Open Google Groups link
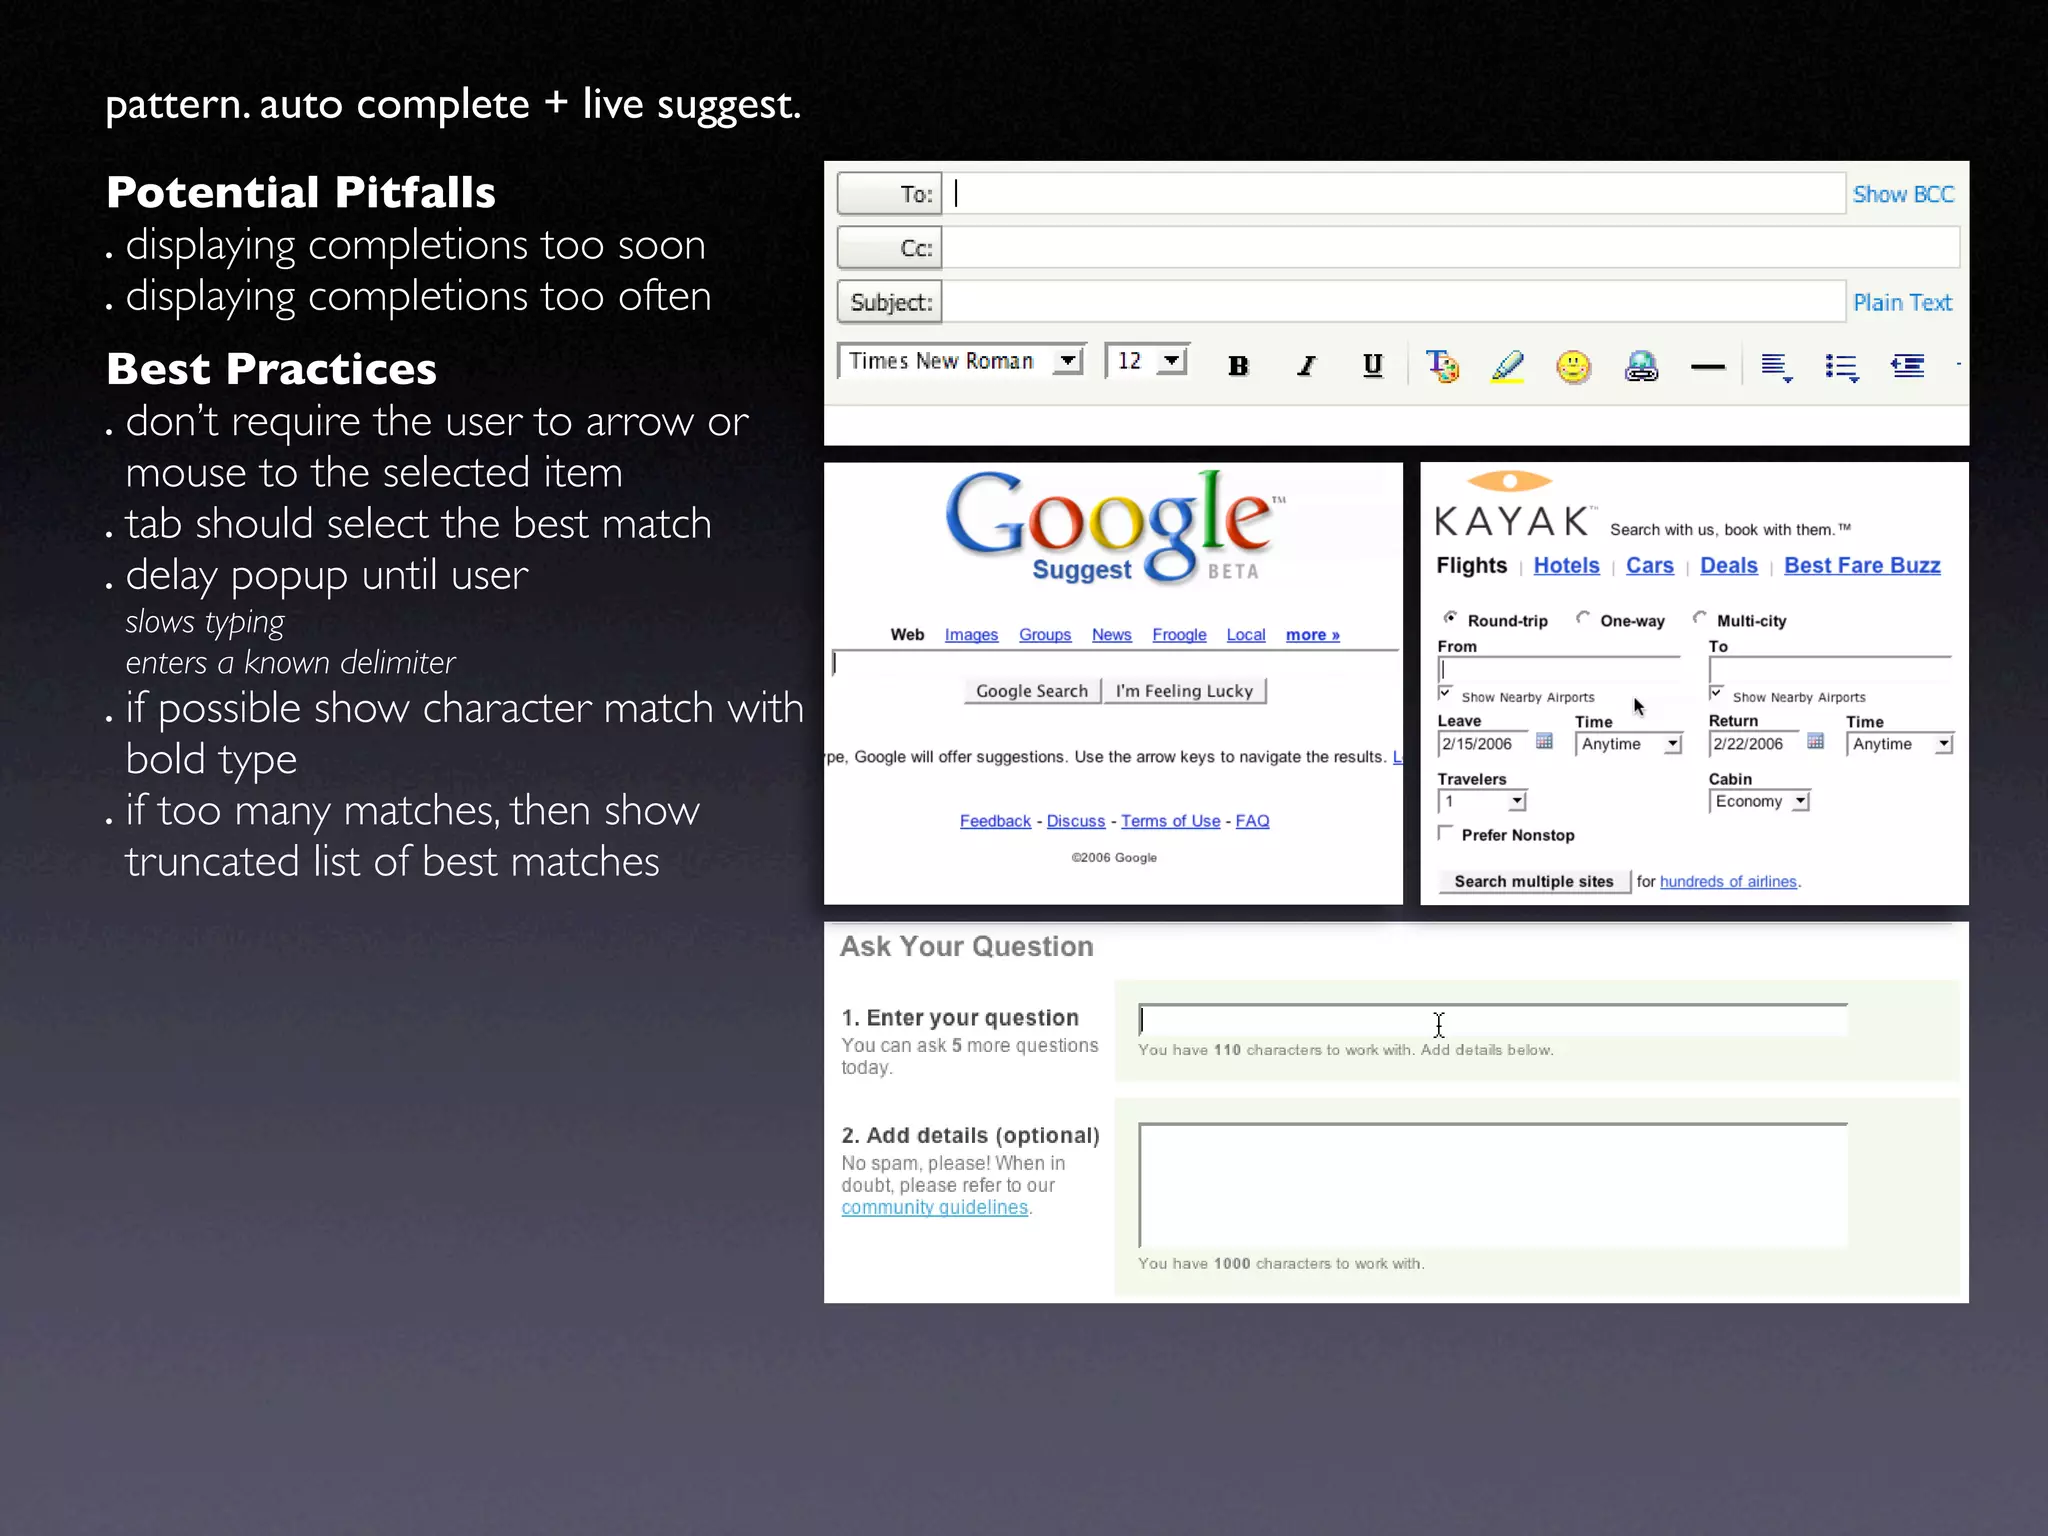This screenshot has height=1536, width=2048. point(1045,635)
